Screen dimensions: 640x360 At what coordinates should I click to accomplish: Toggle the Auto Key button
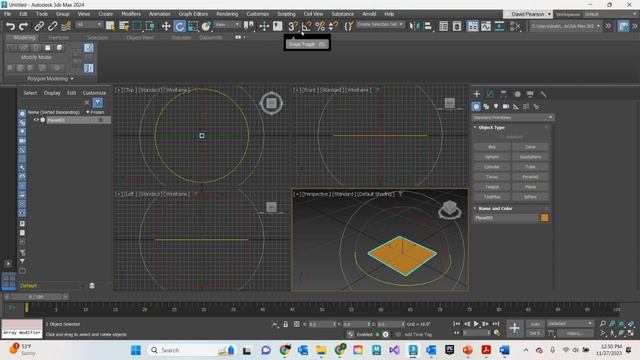[x=535, y=324]
